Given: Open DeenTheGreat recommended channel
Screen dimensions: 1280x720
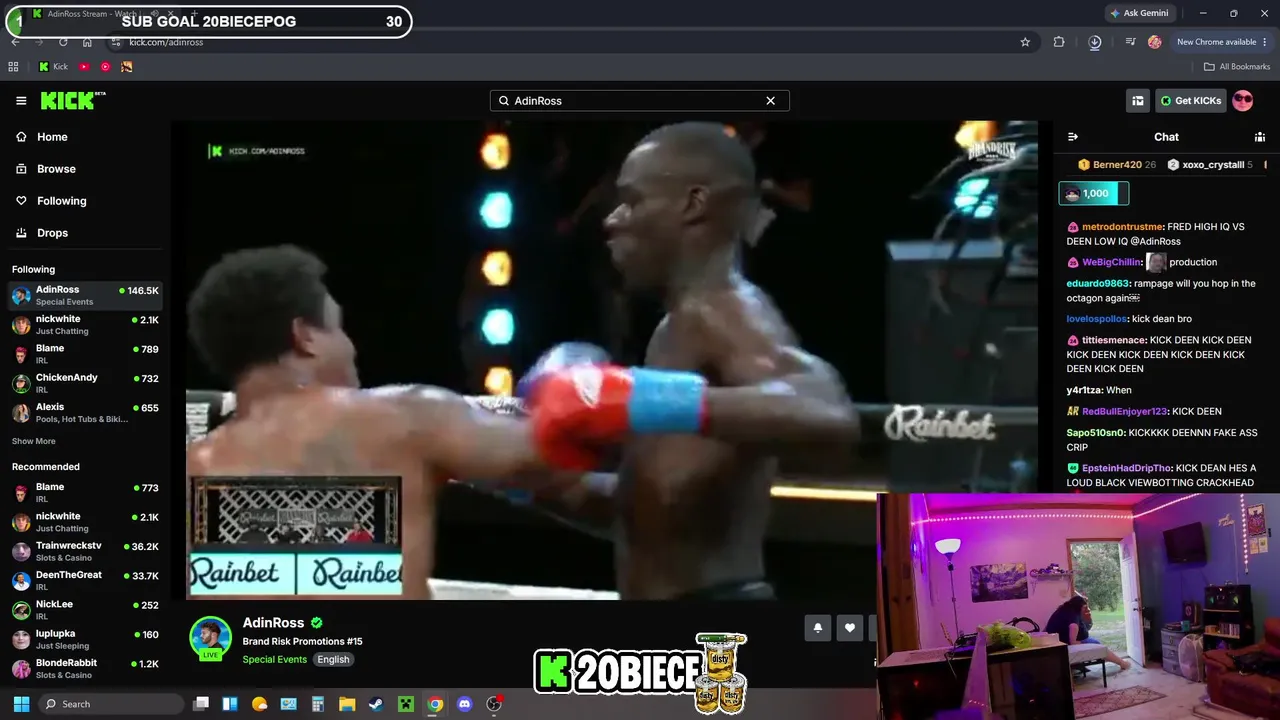Looking at the screenshot, I should click(x=85, y=580).
